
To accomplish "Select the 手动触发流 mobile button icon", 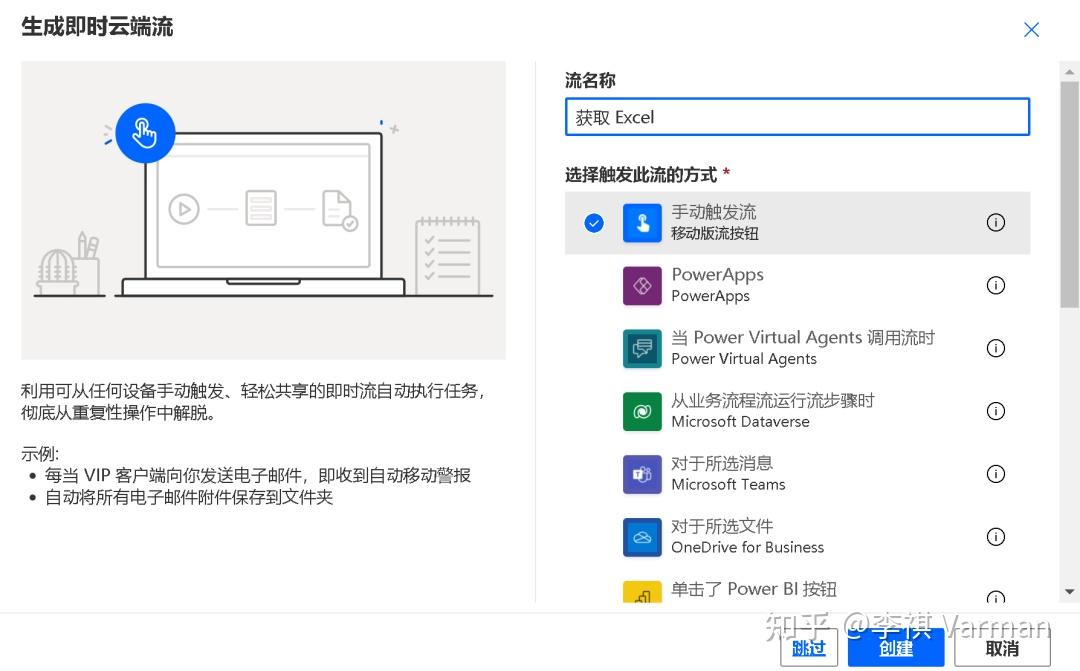I will 642,222.
